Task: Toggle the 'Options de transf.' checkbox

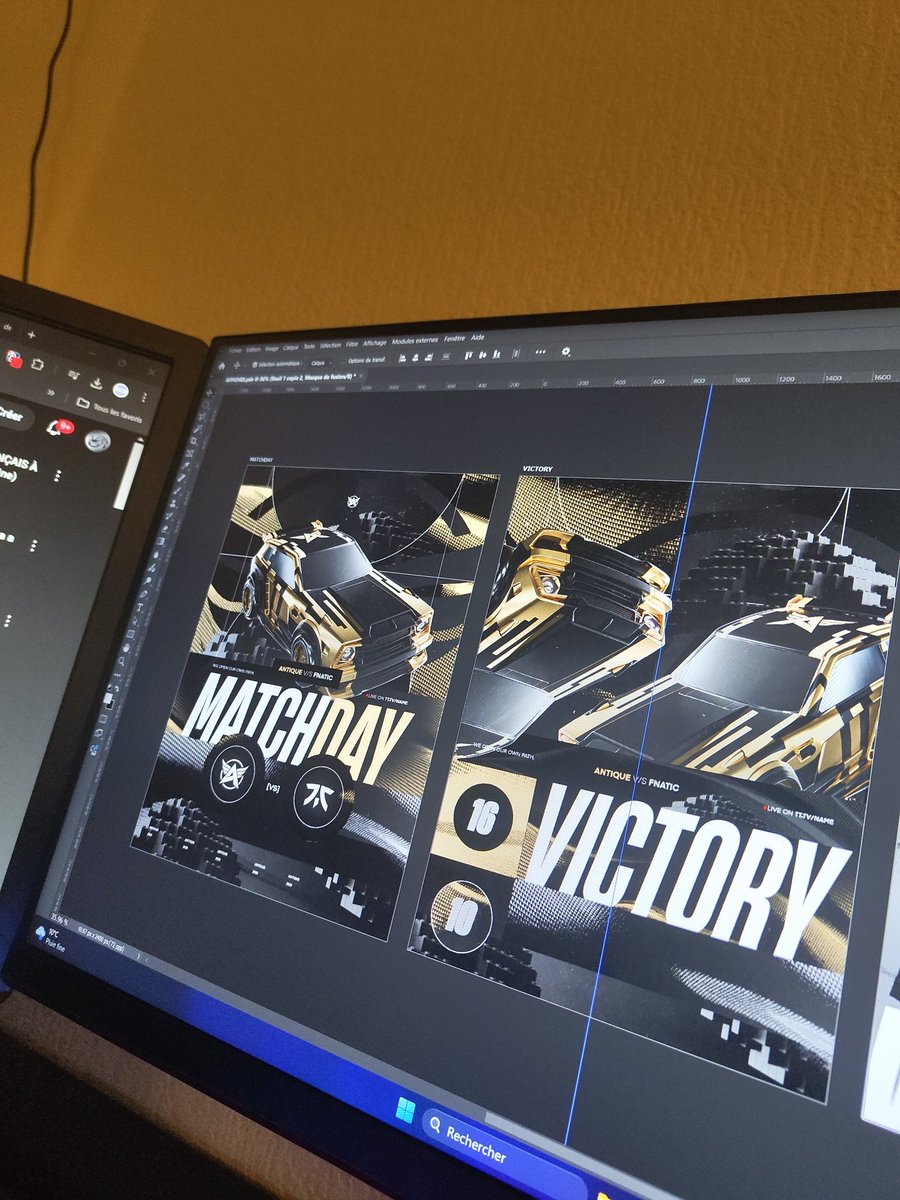Action: pyautogui.click(x=343, y=361)
